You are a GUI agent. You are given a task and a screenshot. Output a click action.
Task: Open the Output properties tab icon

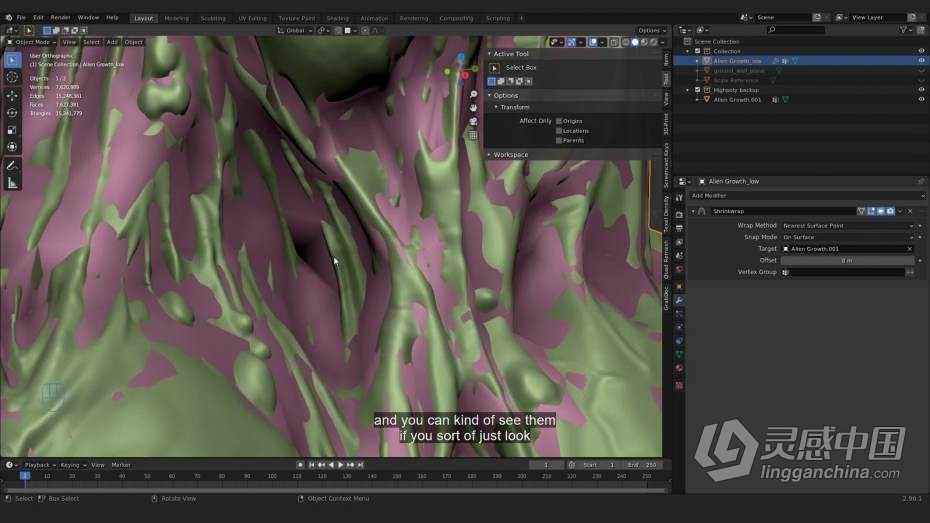click(679, 228)
